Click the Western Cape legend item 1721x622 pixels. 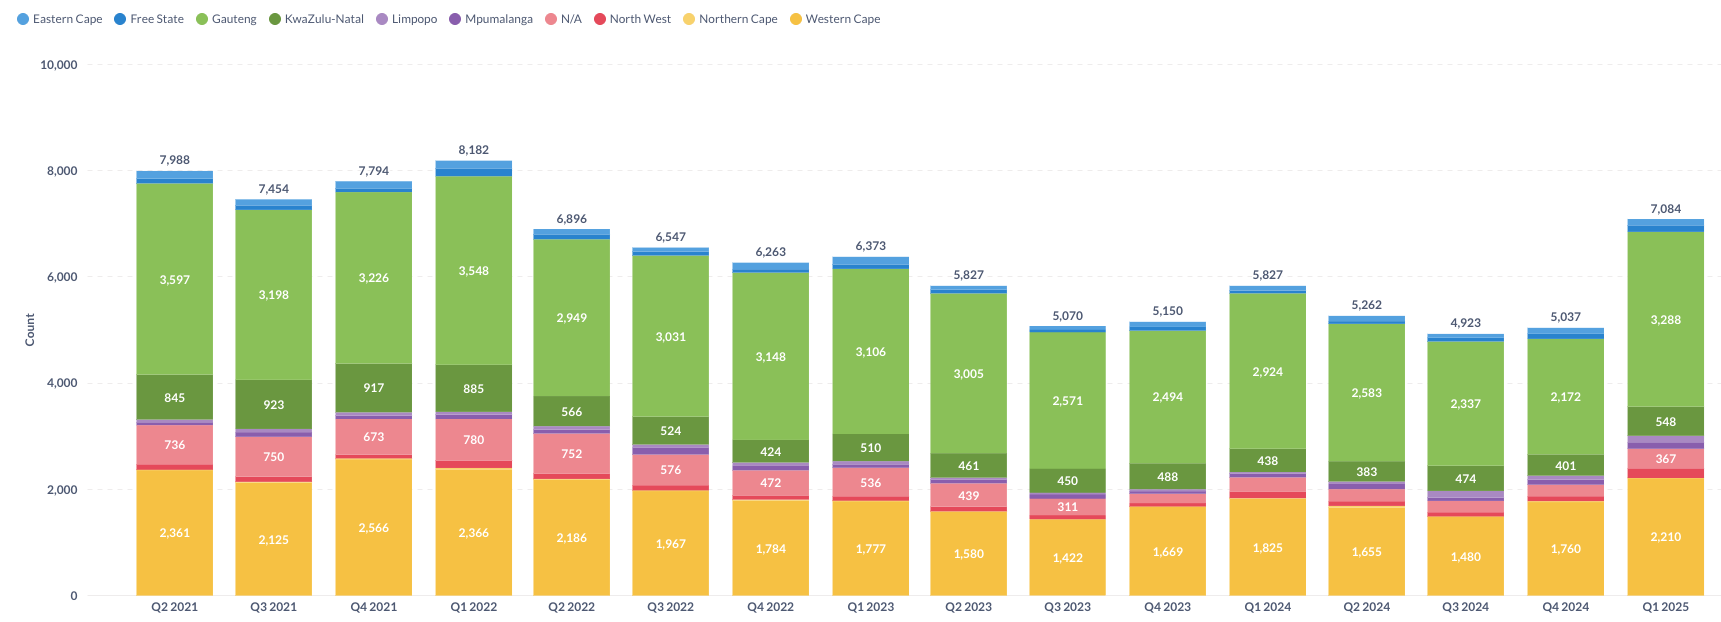835,19
